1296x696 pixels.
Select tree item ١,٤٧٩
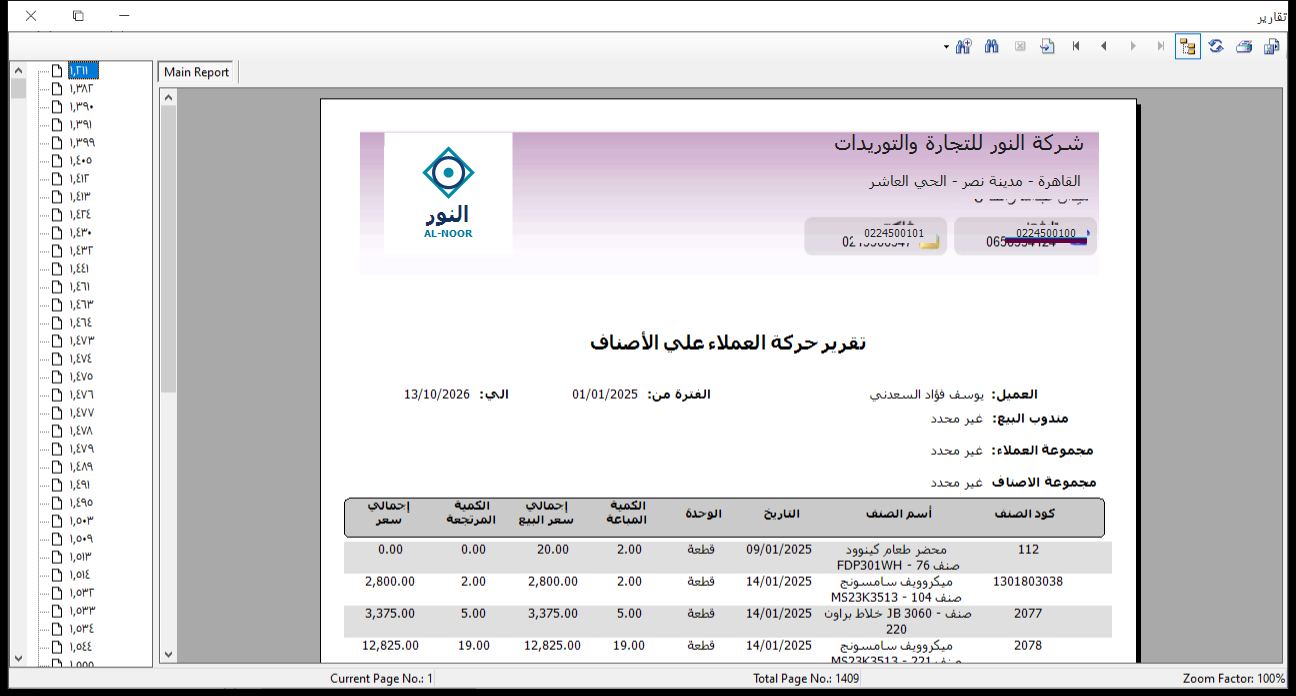click(x=81, y=449)
